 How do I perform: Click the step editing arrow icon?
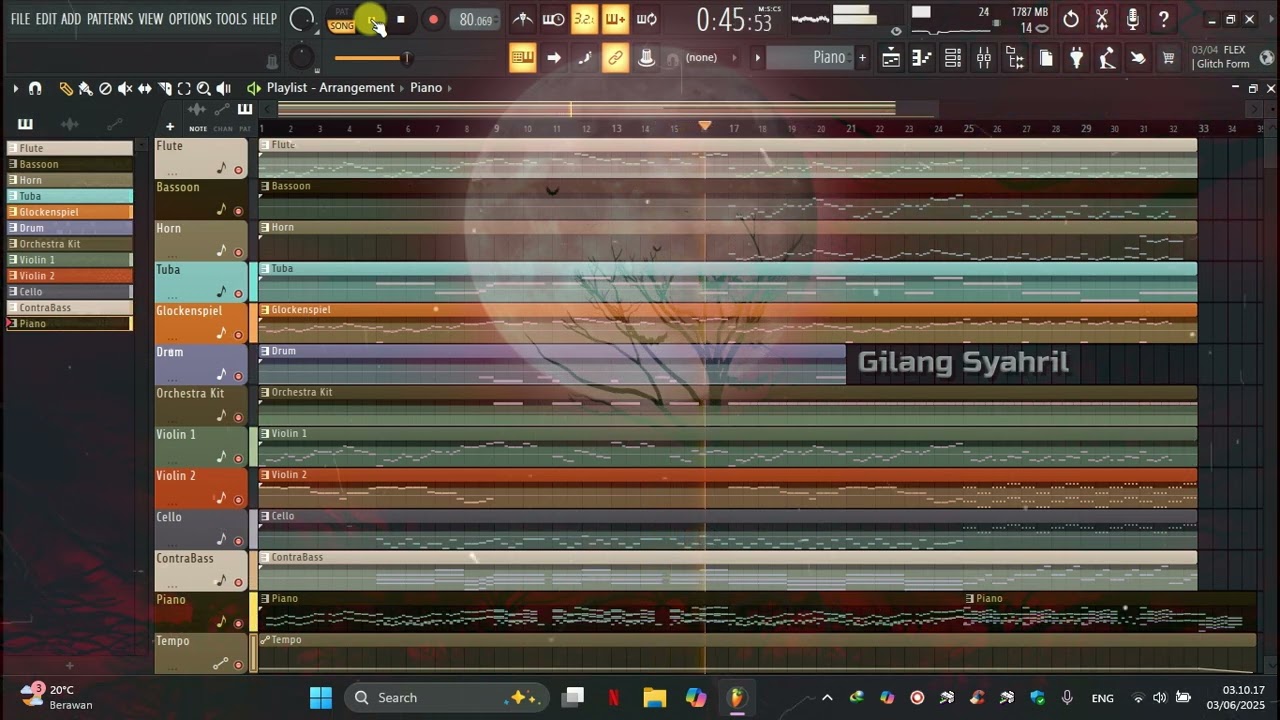coord(554,58)
